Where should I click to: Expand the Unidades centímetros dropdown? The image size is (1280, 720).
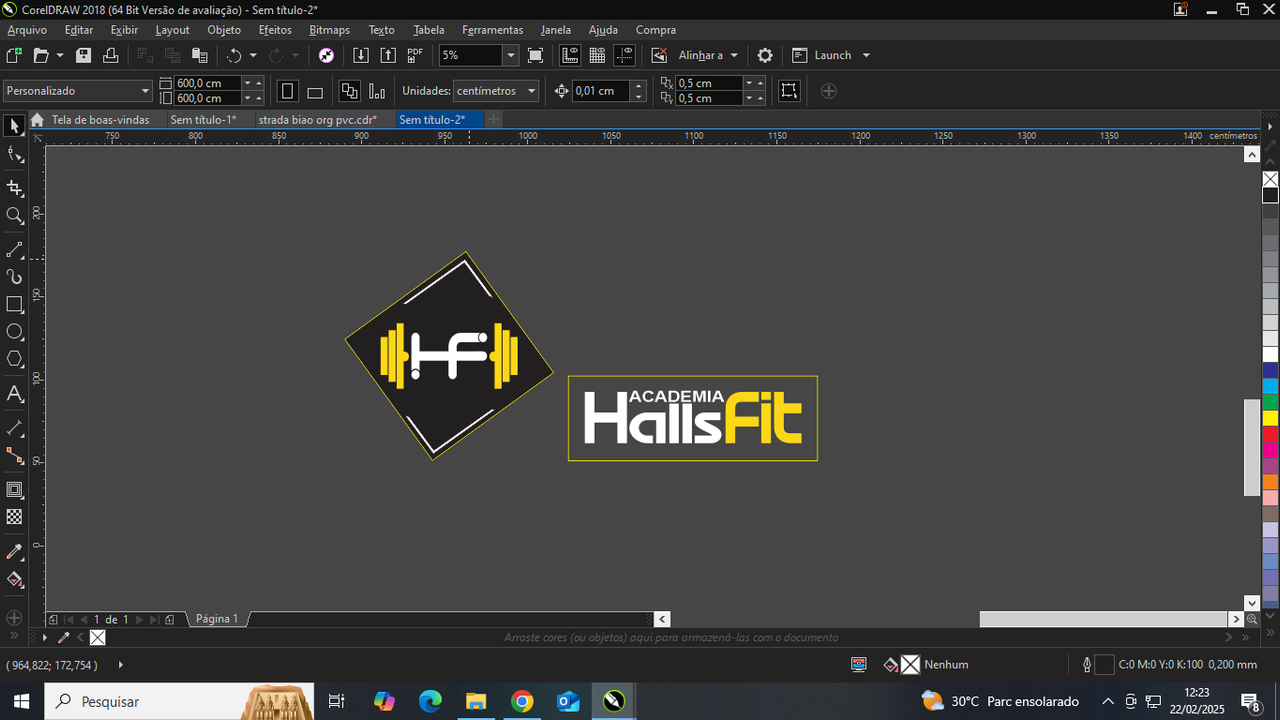pyautogui.click(x=531, y=91)
